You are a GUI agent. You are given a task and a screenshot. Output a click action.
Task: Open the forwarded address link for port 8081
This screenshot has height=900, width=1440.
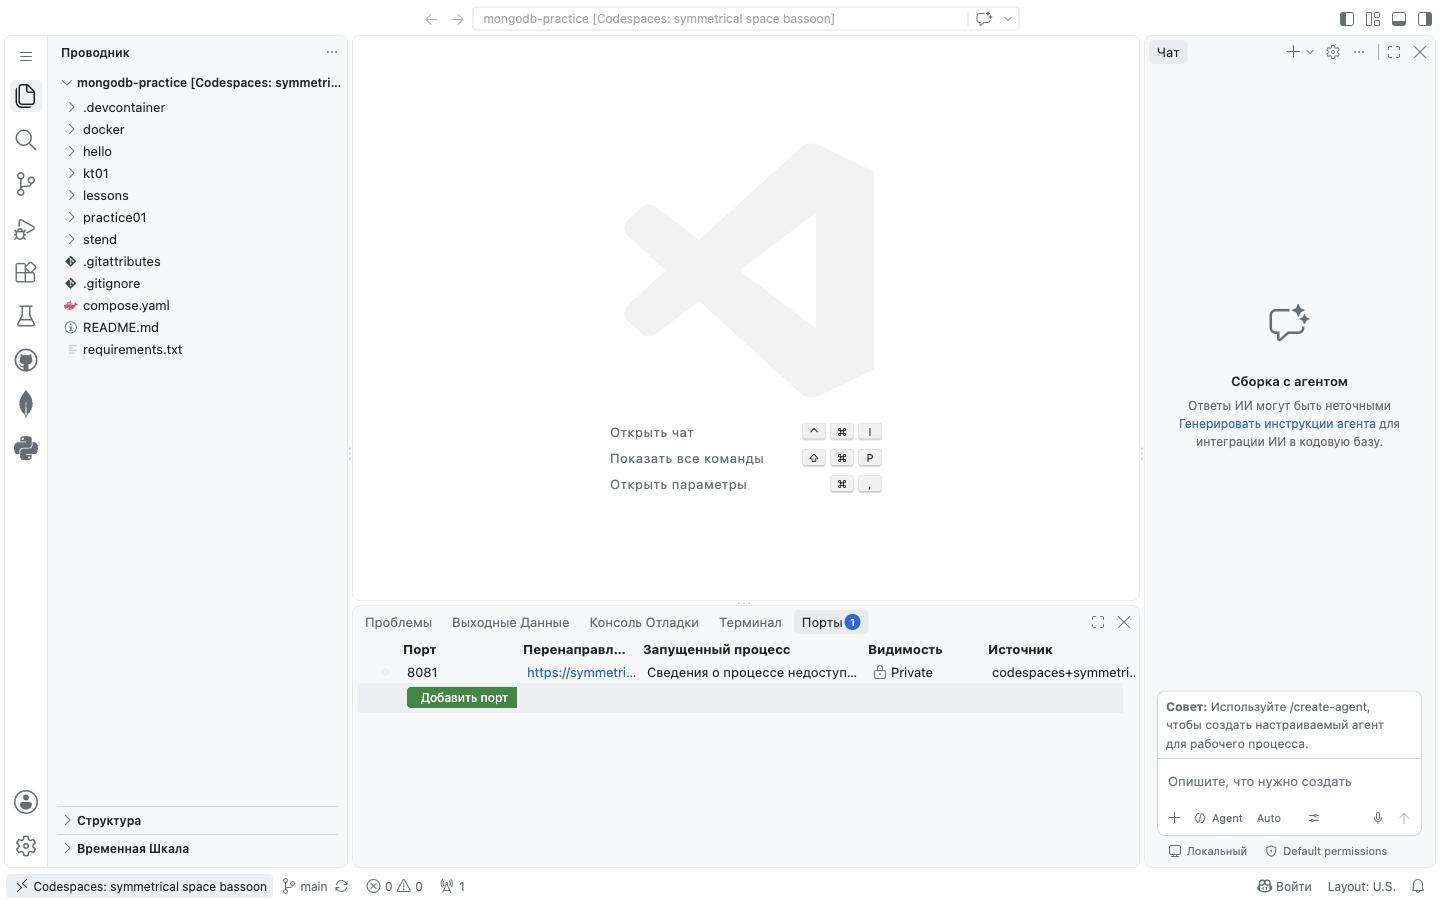581,673
